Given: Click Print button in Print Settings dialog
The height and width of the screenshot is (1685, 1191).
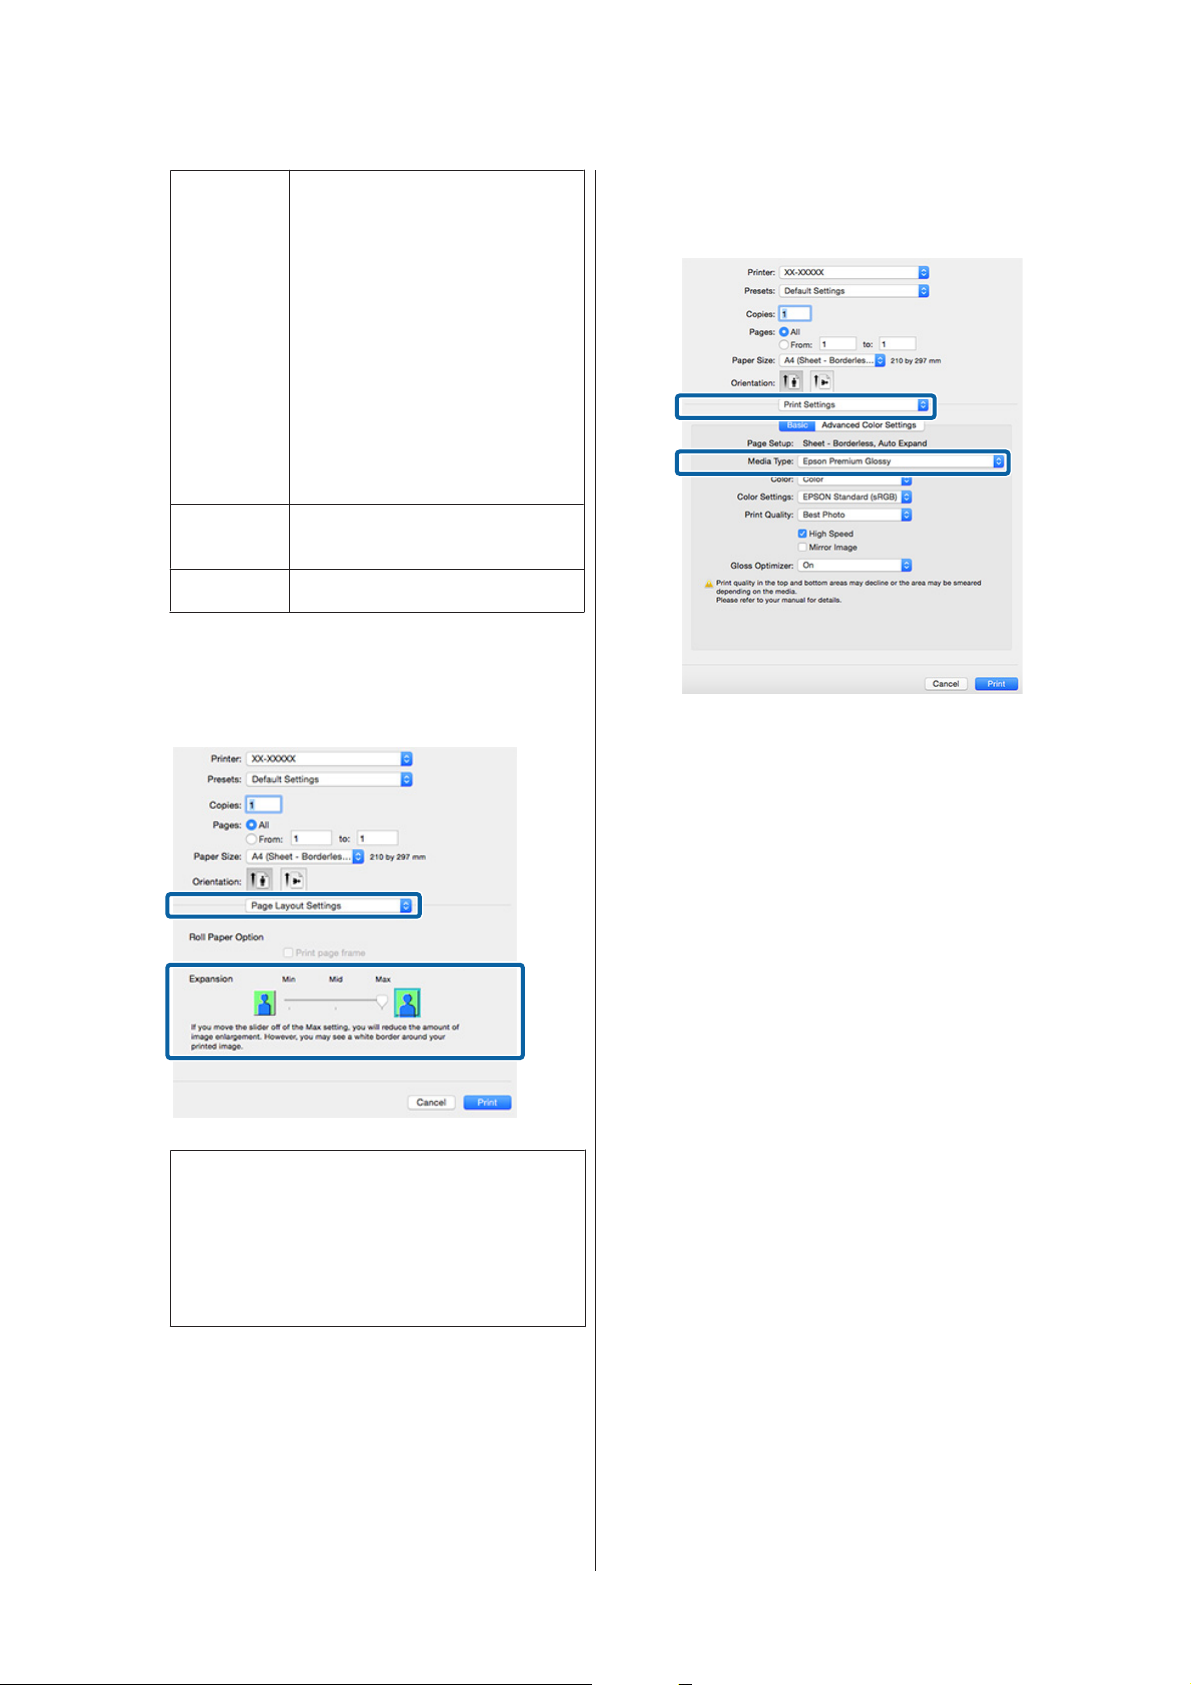Looking at the screenshot, I should pyautogui.click(x=996, y=684).
